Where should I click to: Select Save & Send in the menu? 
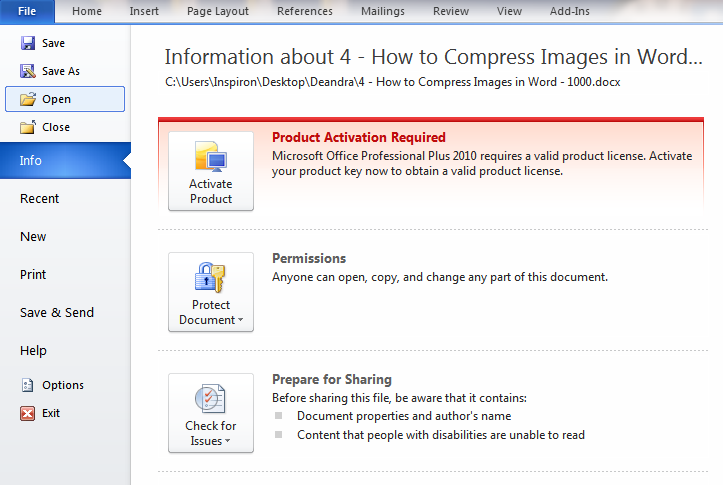57,313
